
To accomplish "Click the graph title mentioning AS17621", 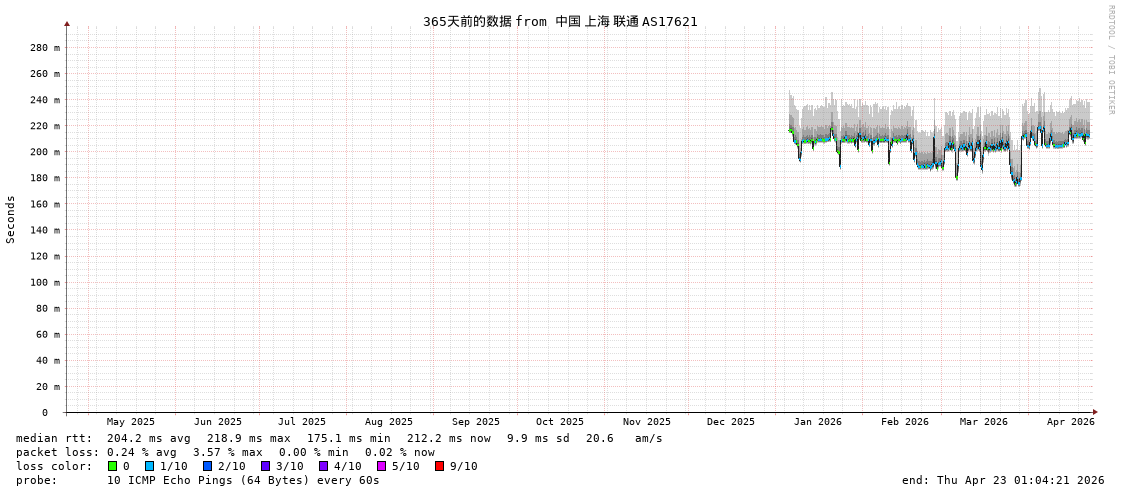I will (560, 21).
